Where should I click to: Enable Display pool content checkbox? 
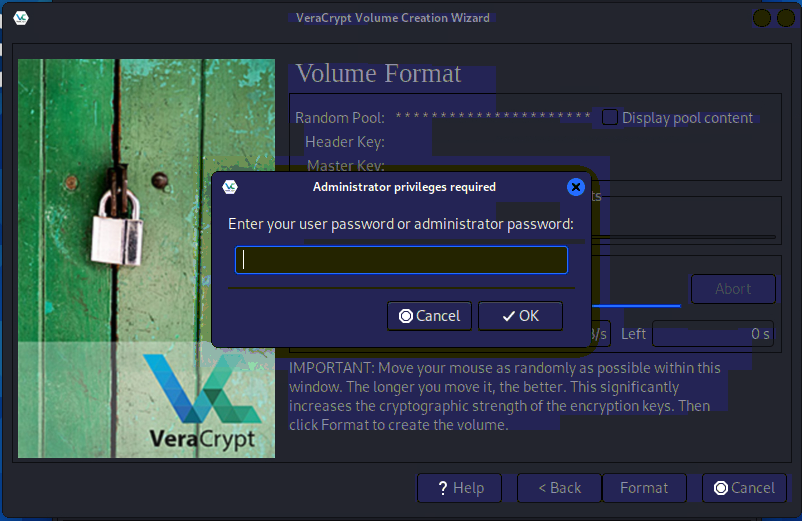(x=610, y=117)
